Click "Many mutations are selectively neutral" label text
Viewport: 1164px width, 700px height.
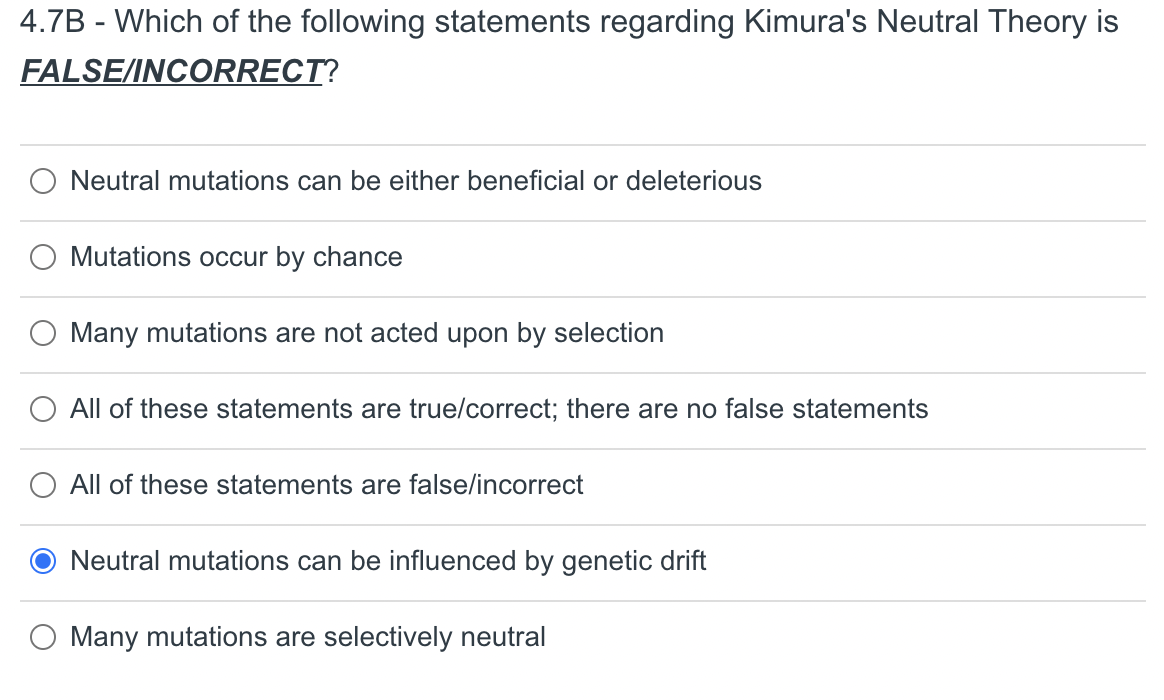tap(308, 637)
